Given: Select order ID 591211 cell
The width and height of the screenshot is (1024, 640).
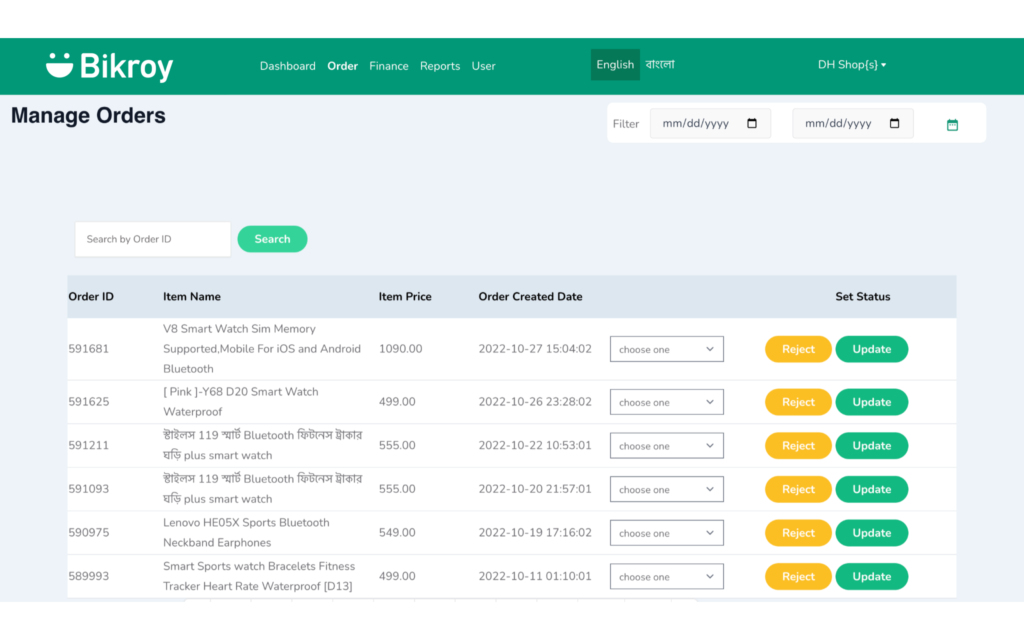Looking at the screenshot, I should 89,446.
